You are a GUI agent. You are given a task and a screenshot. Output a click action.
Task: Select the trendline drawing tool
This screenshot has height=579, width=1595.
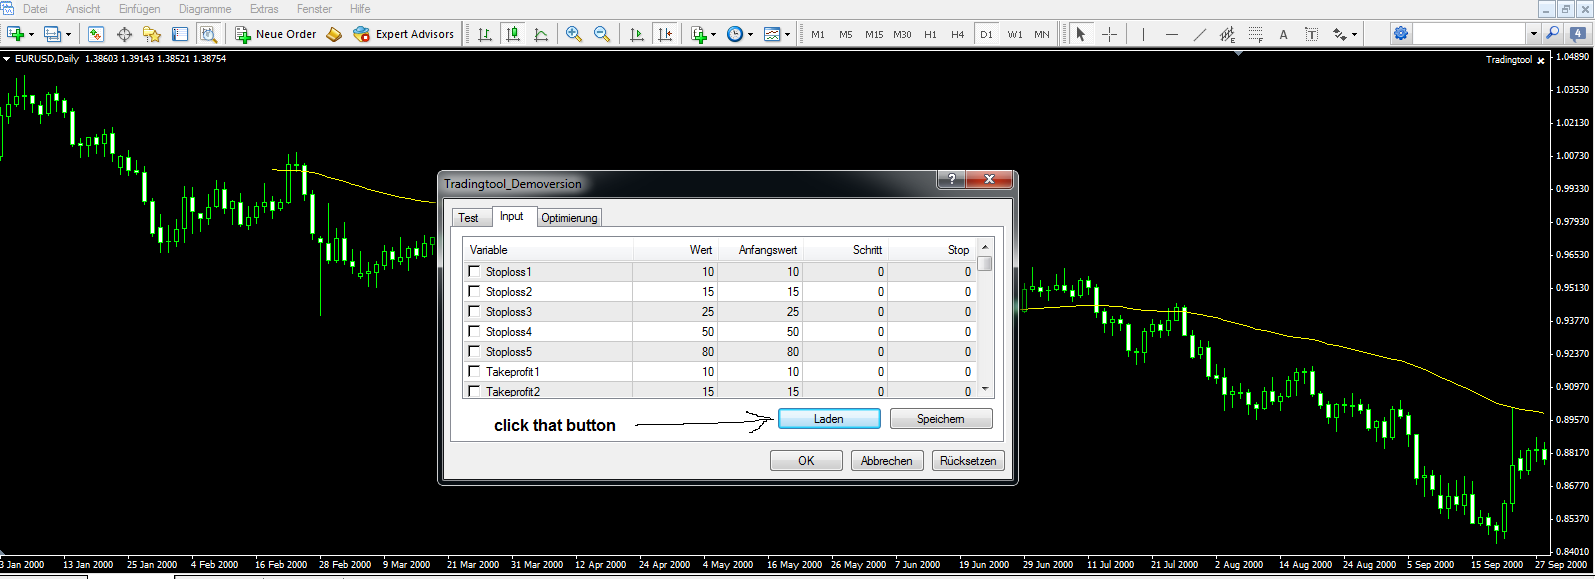tap(1200, 34)
